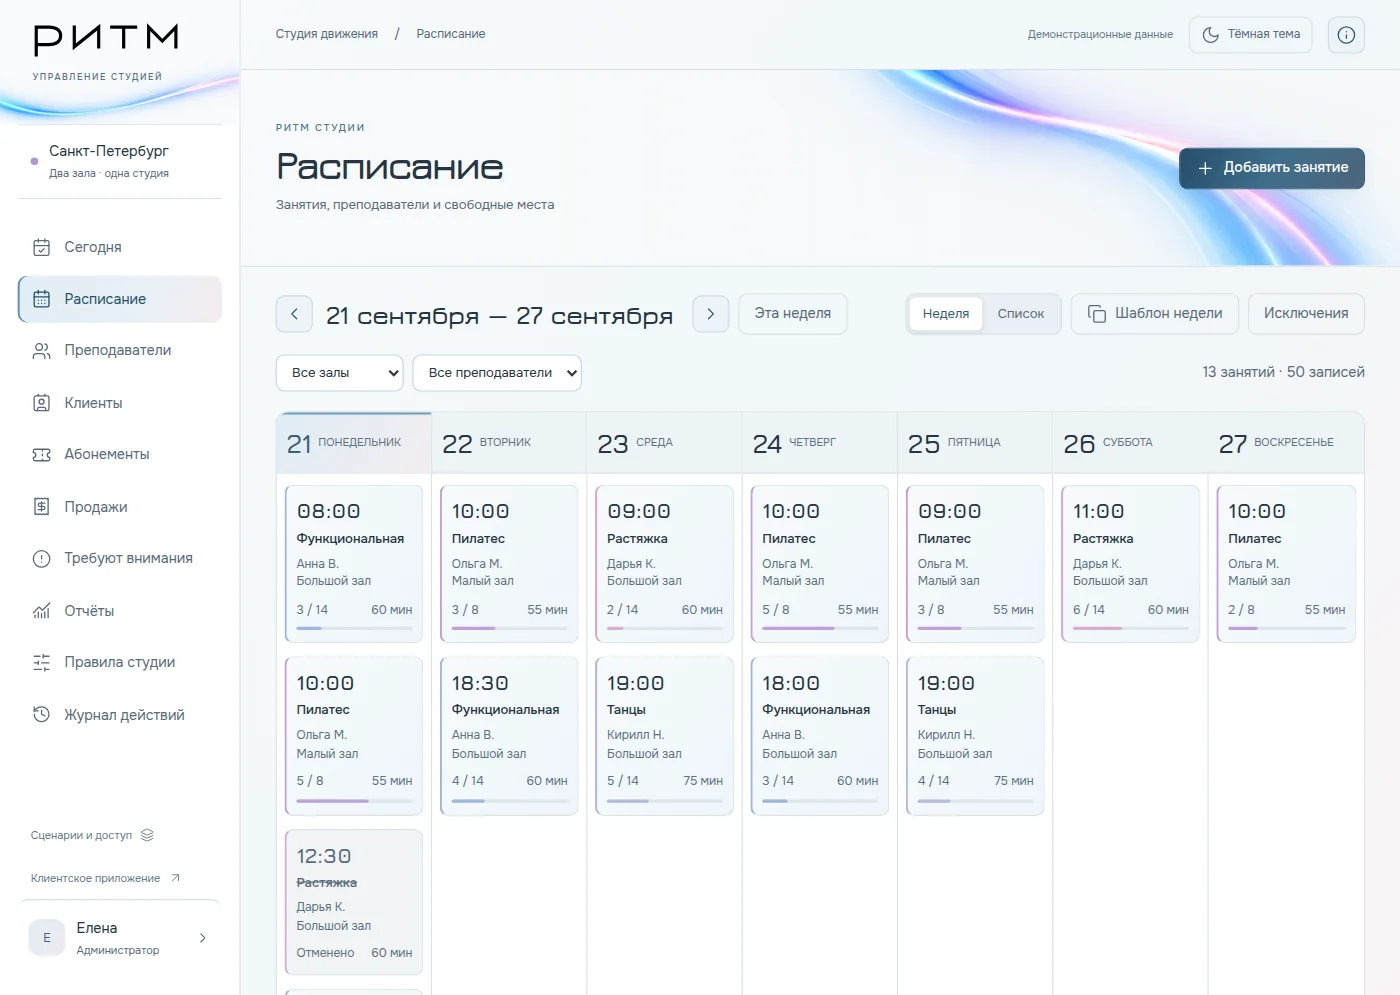
Task: Open the Сегодня calendar icon
Action: (41, 247)
